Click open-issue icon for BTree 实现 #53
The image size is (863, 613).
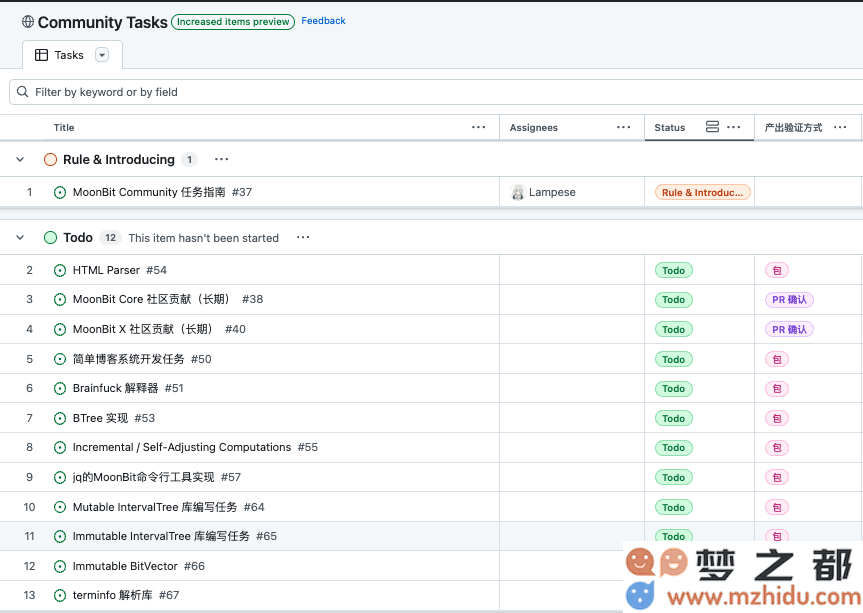60,418
